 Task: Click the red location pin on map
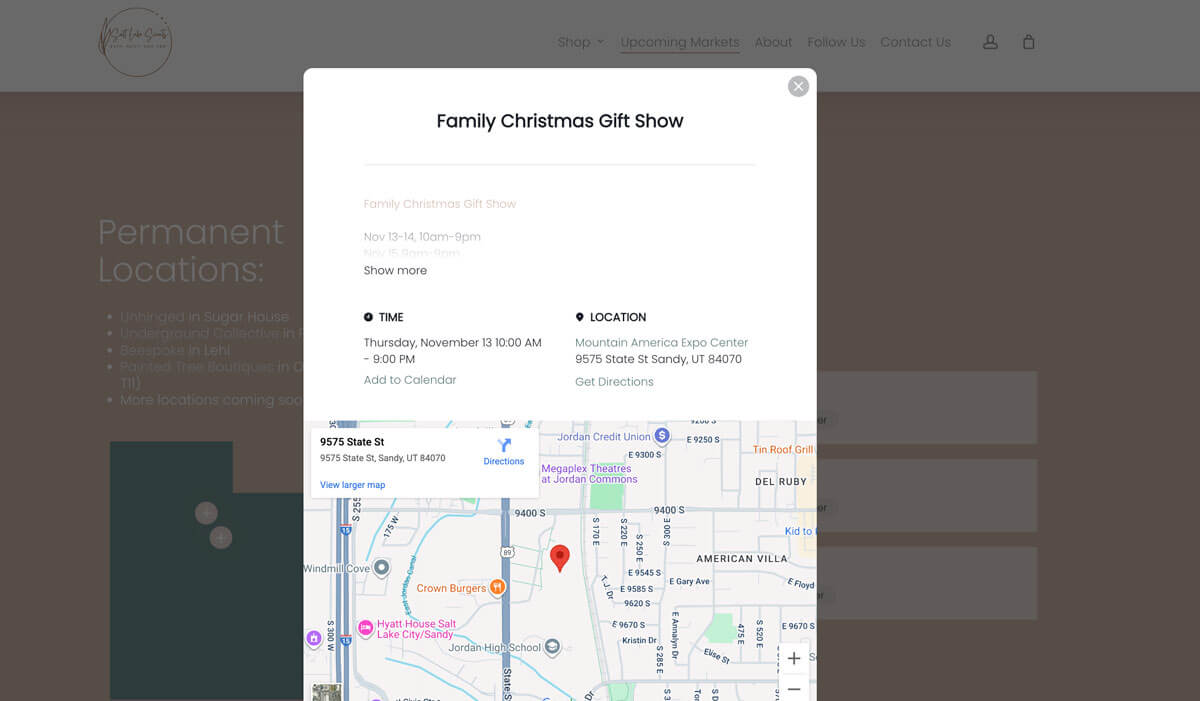560,557
